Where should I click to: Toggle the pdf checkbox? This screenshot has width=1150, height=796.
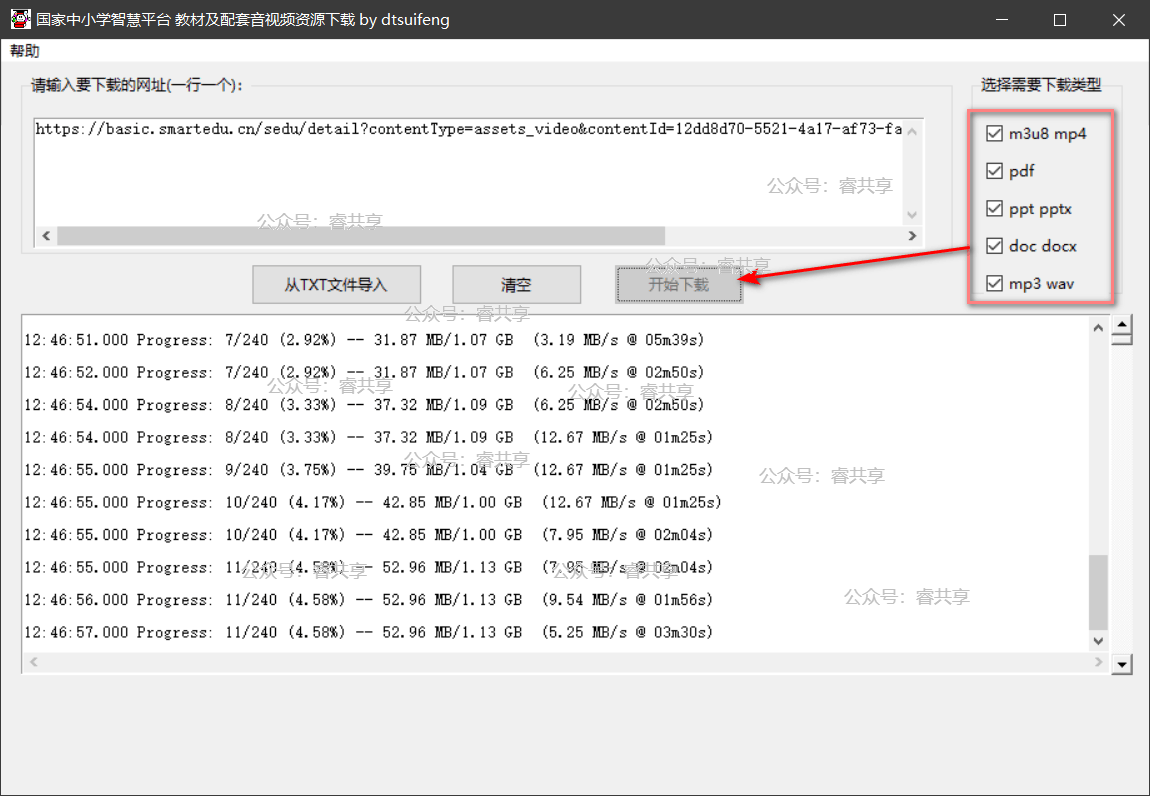tap(995, 171)
